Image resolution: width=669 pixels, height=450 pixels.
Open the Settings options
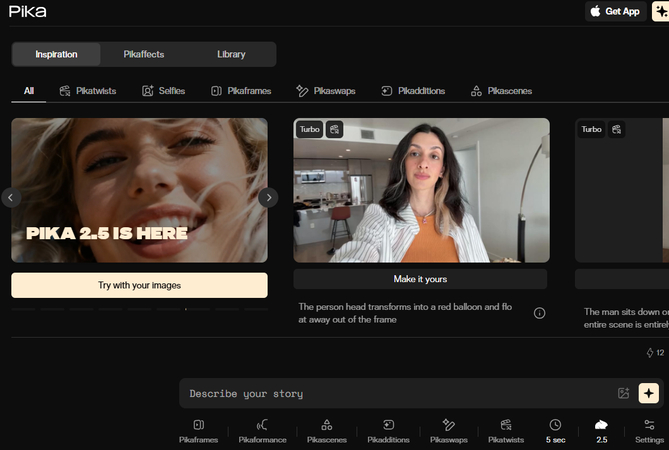(x=649, y=431)
